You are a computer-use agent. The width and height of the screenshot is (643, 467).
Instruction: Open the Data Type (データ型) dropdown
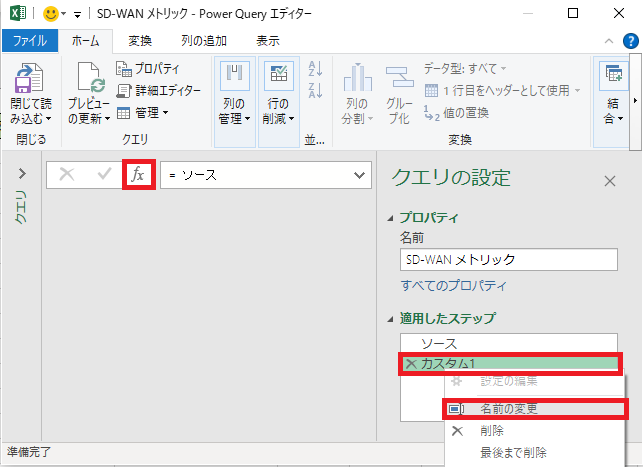pos(465,68)
